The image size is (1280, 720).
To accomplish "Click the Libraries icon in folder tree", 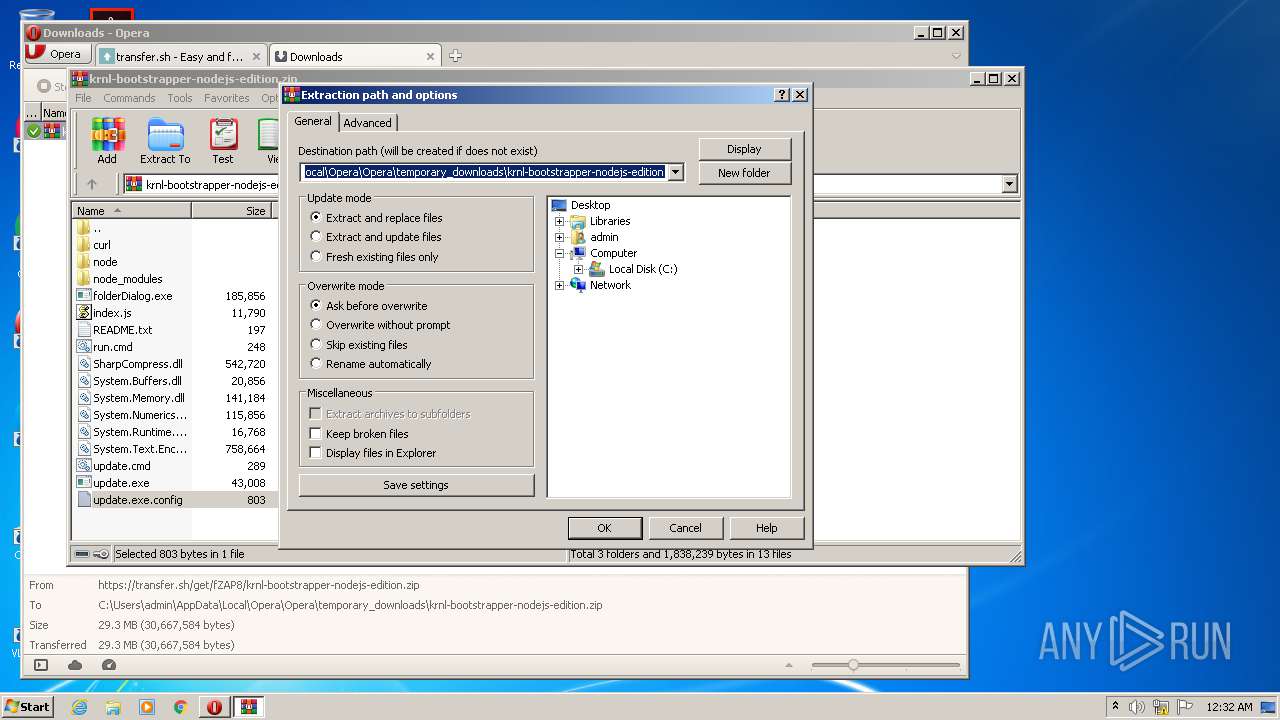I will [x=578, y=221].
